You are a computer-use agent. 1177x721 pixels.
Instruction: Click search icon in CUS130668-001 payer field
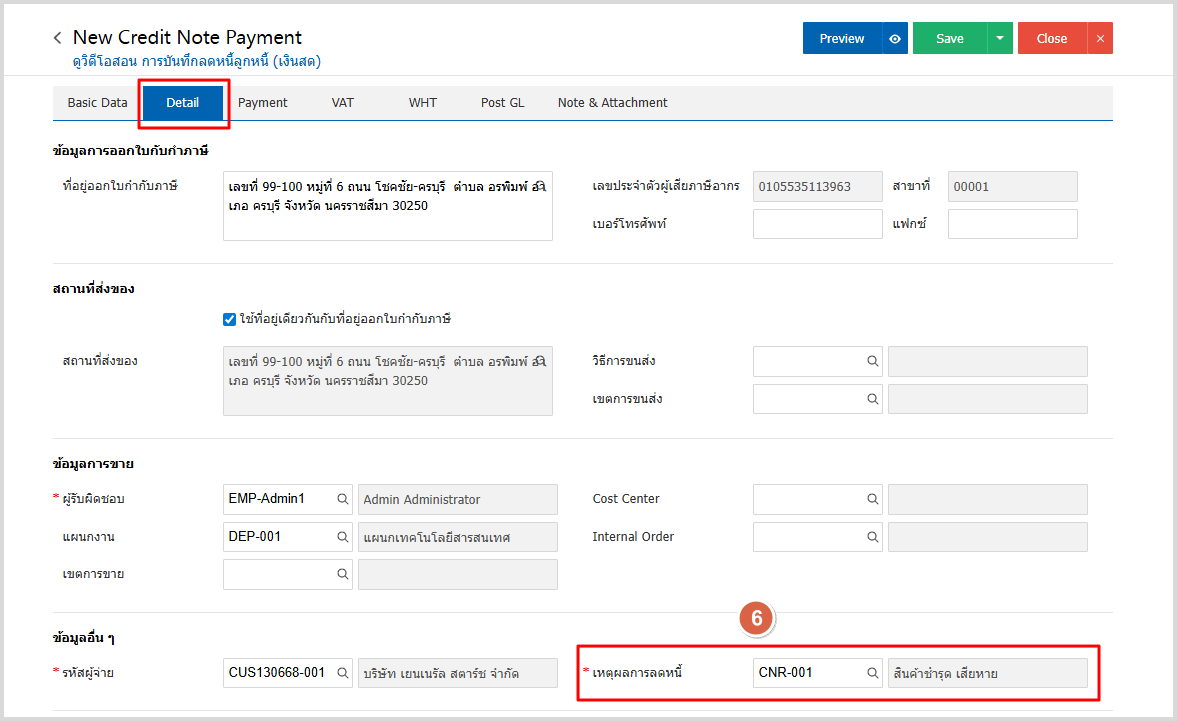point(342,673)
